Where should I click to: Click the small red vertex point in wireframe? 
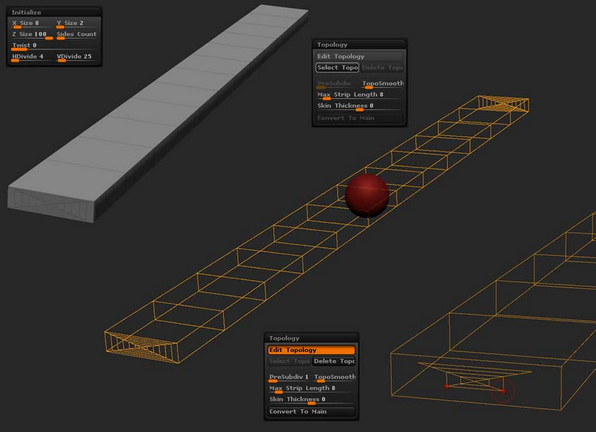coord(447,386)
